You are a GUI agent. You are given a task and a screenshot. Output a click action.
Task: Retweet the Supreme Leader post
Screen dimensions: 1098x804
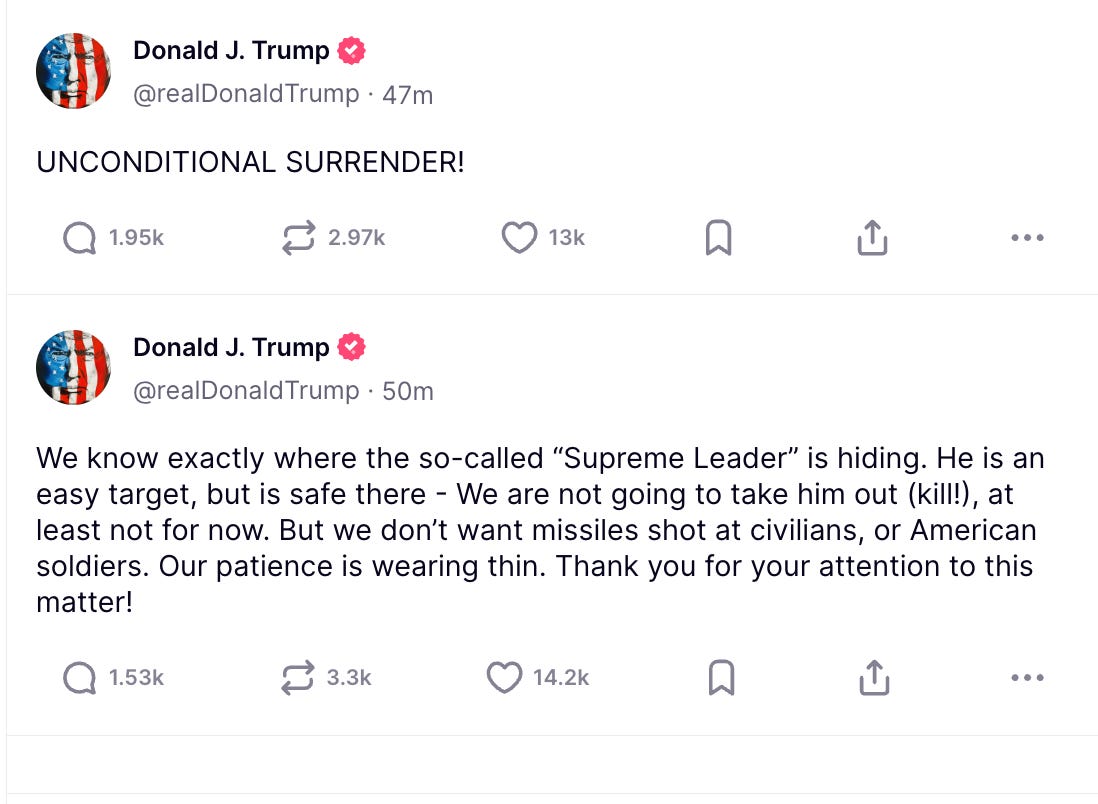(298, 677)
